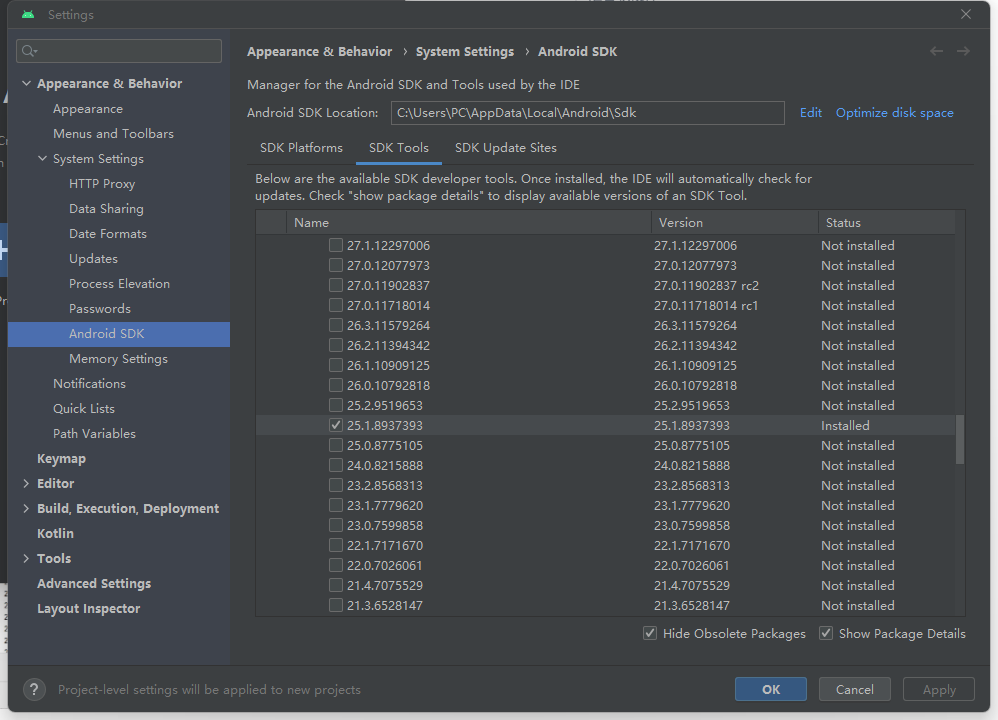Click the Name column header
Viewport: 998px width, 720px height.
469,223
